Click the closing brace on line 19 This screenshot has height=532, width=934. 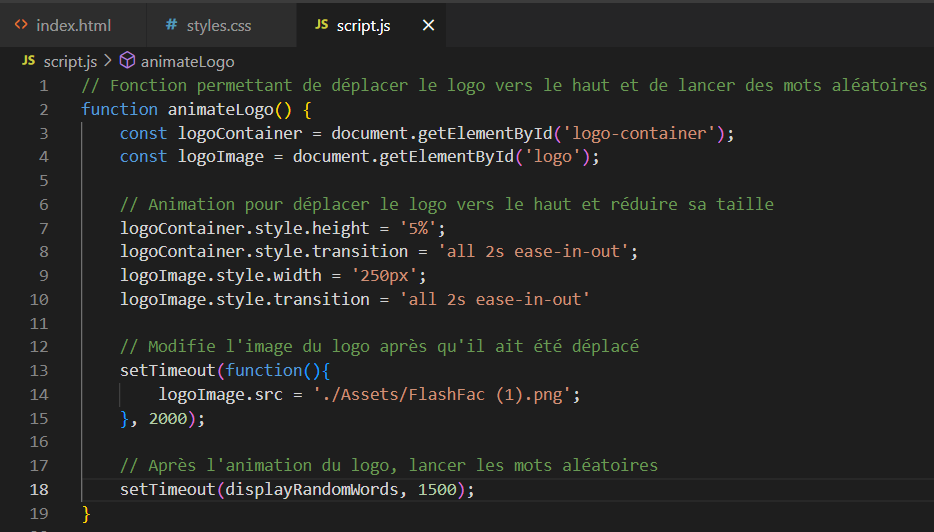[86, 514]
